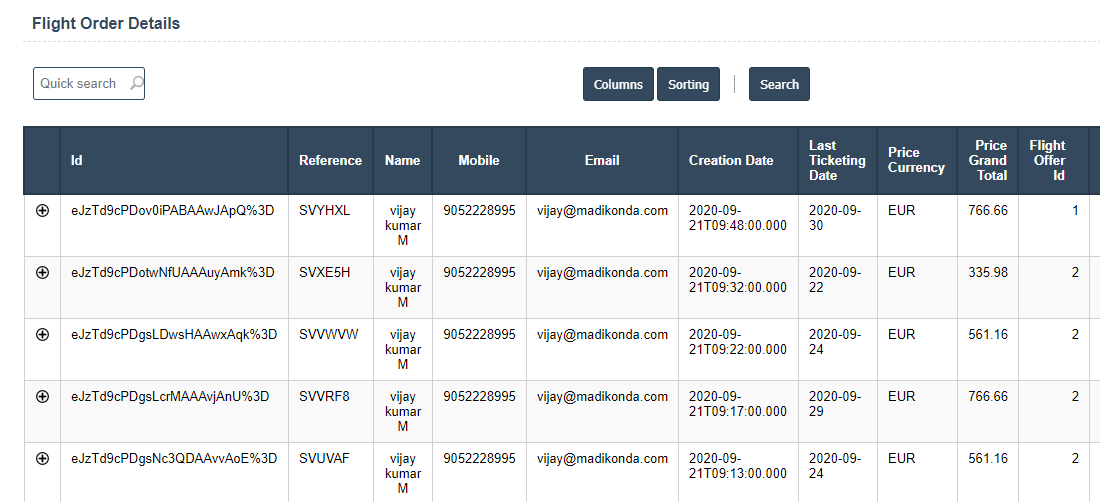Image resolution: width=1100 pixels, height=502 pixels.
Task: Open the Columns chooser button
Action: click(x=618, y=84)
